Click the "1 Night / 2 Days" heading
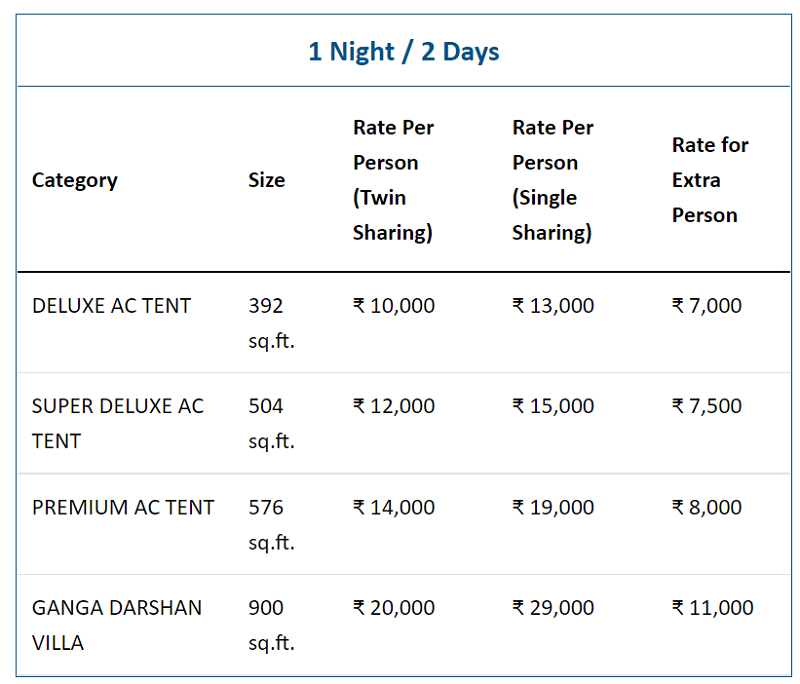 point(403,52)
